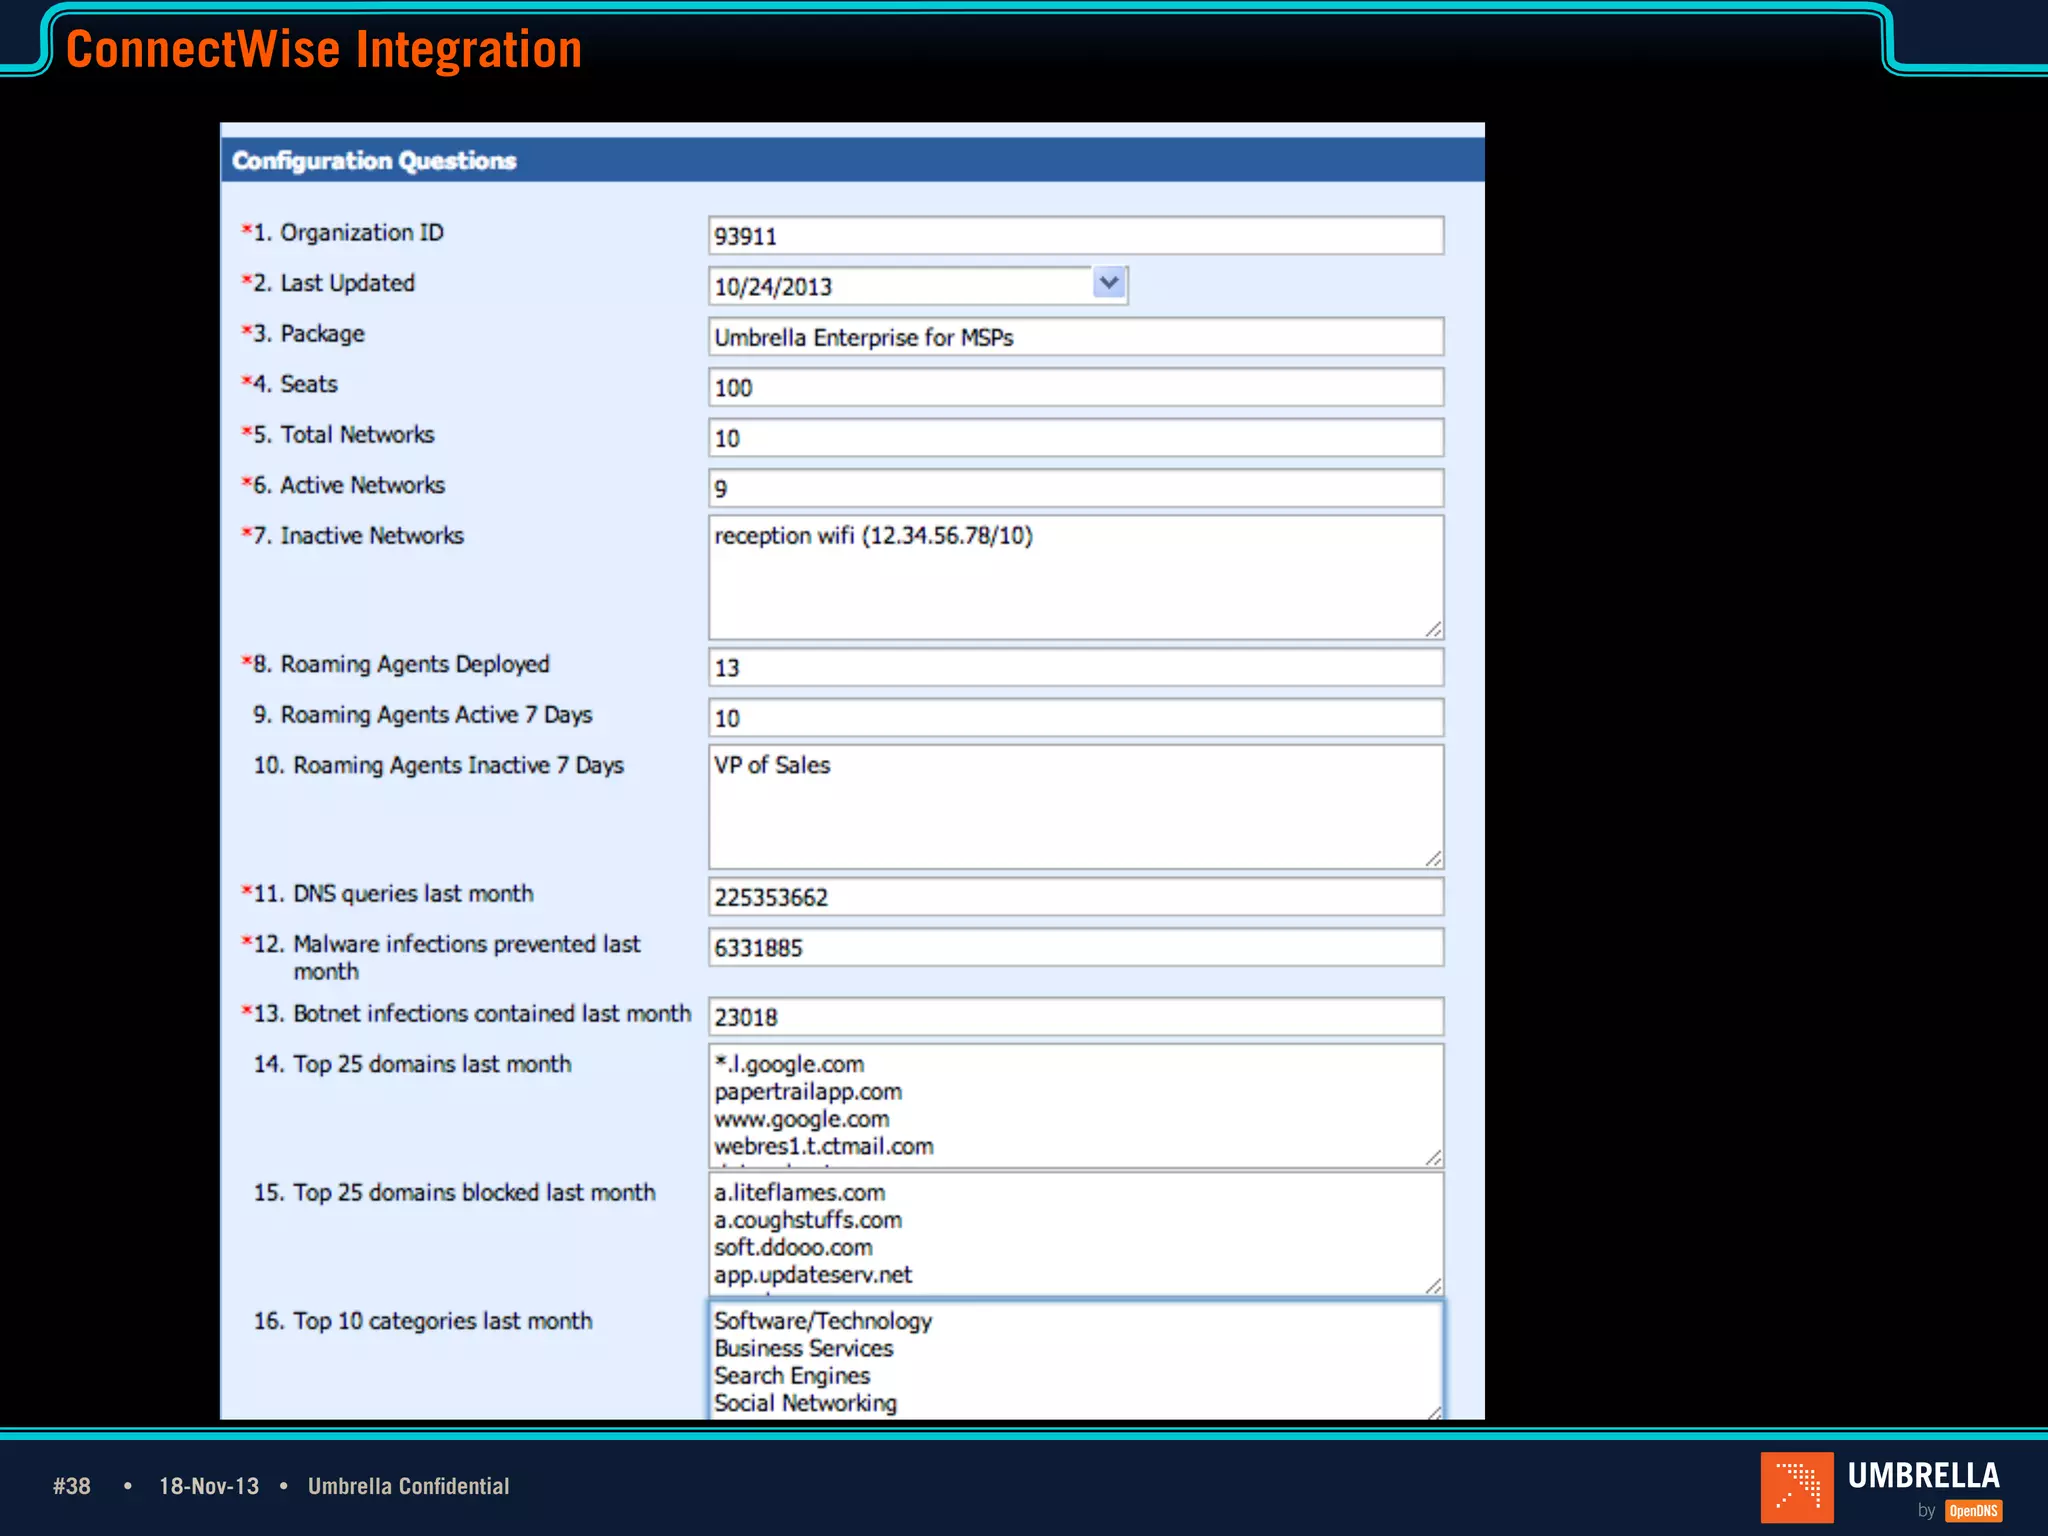Viewport: 2048px width, 1536px height.
Task: Select the Package text field
Action: [1075, 337]
